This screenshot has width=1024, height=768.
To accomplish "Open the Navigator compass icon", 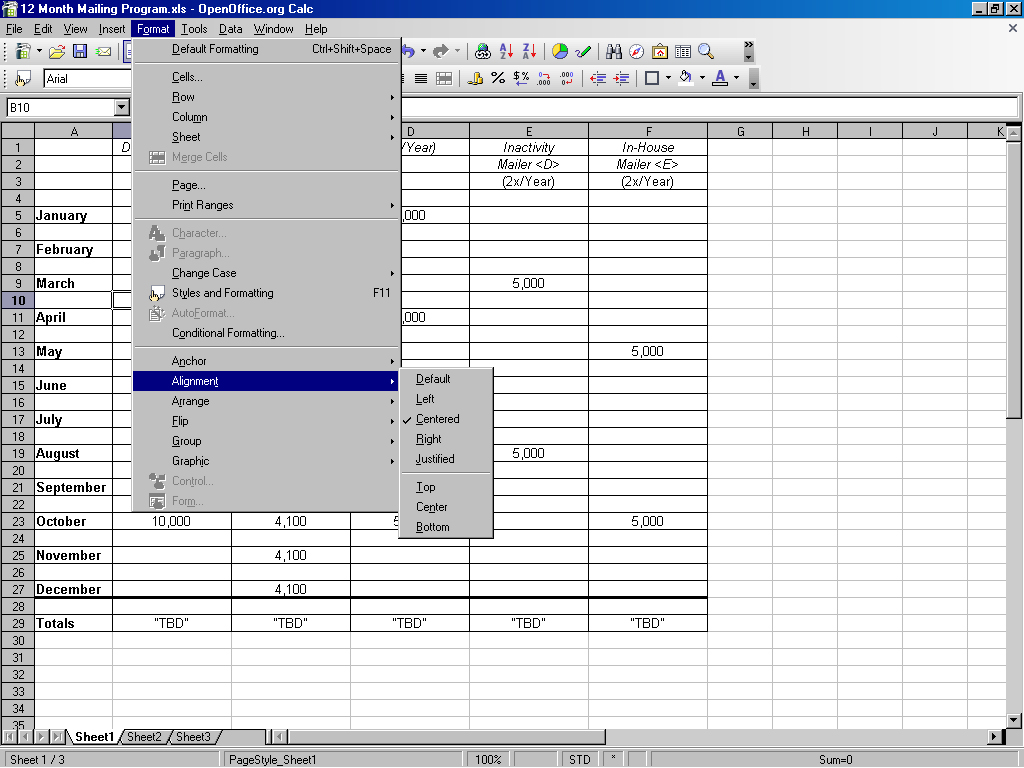I will pyautogui.click(x=636, y=51).
